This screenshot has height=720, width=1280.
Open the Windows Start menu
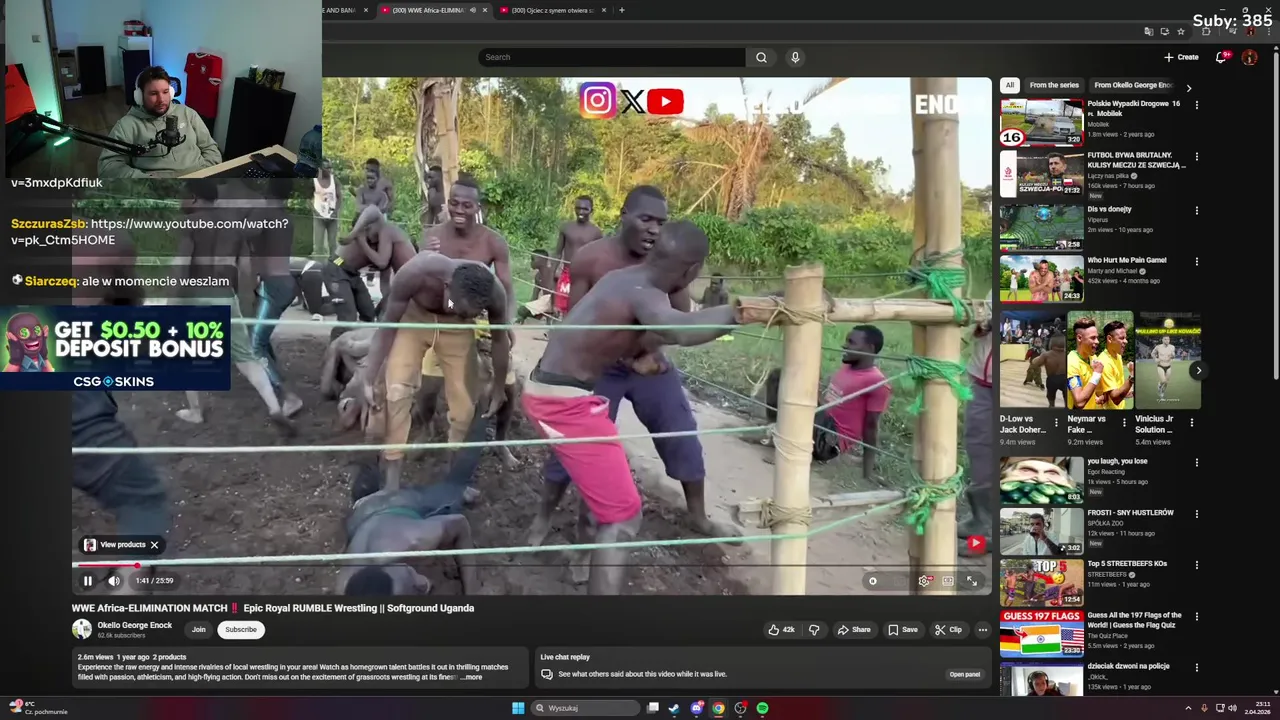pyautogui.click(x=518, y=708)
